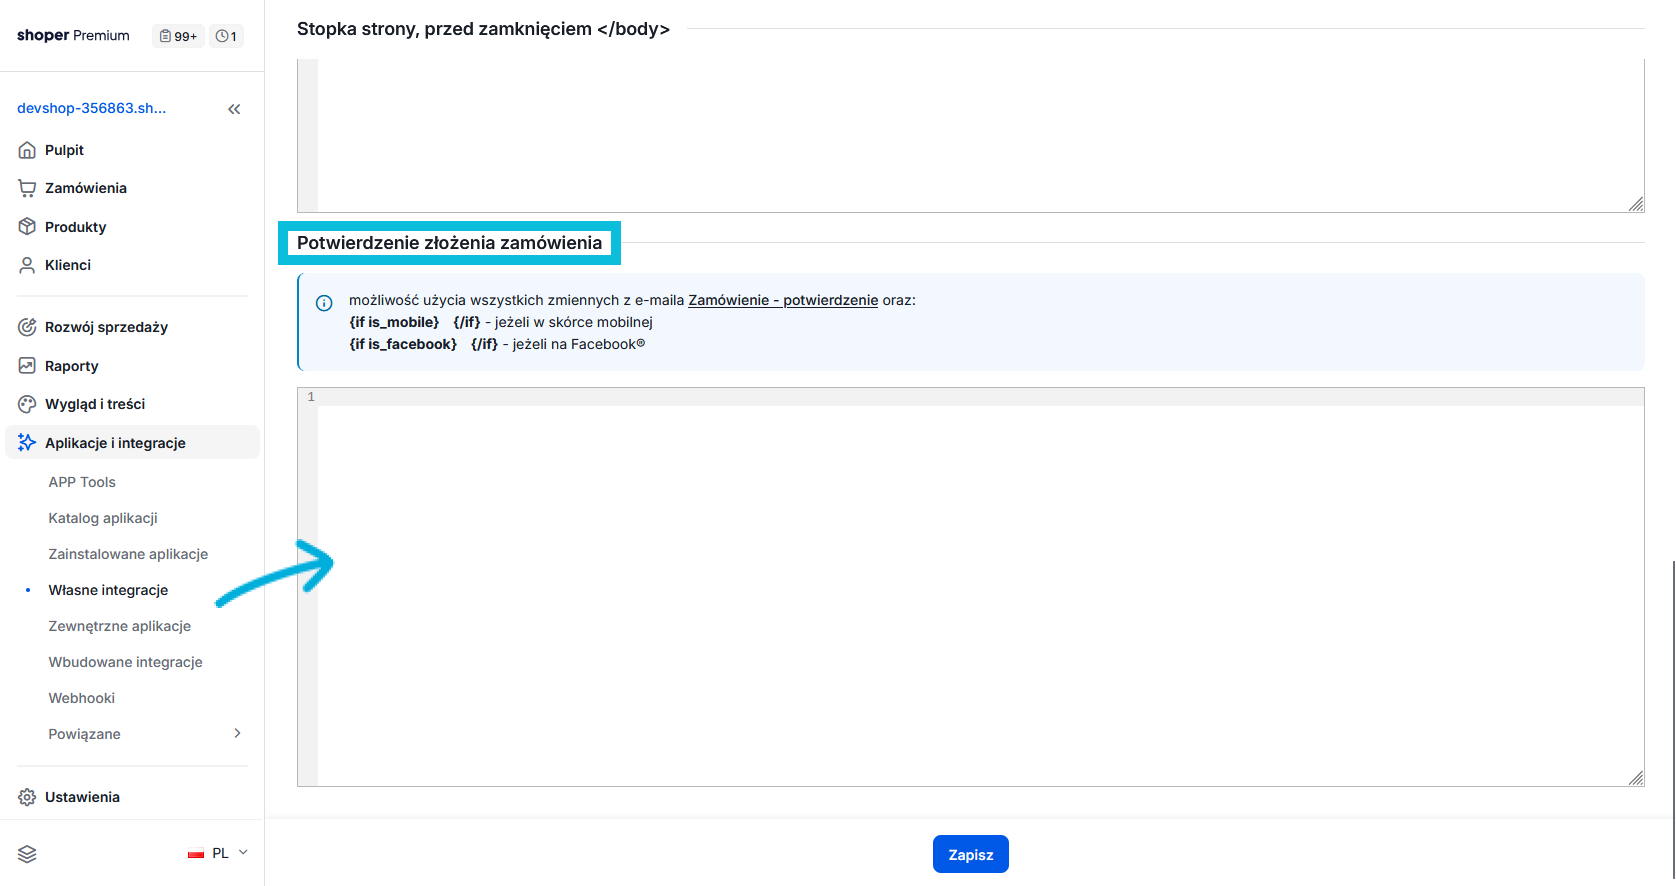Grab the resize handle of confirmation editor
The width and height of the screenshot is (1676, 886).
tap(1636, 778)
